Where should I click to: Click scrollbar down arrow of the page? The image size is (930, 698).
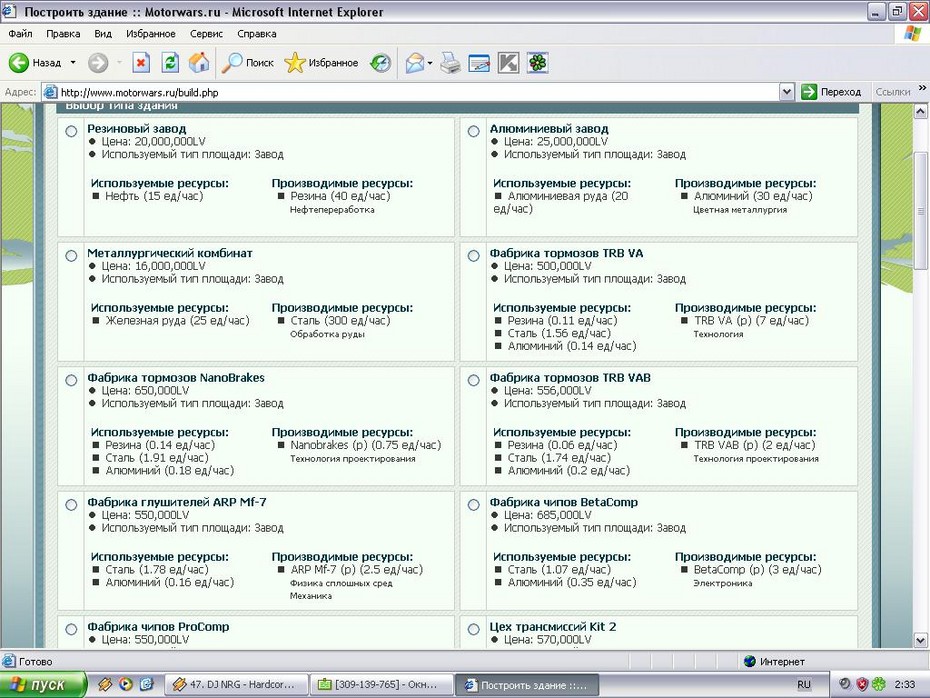921,640
